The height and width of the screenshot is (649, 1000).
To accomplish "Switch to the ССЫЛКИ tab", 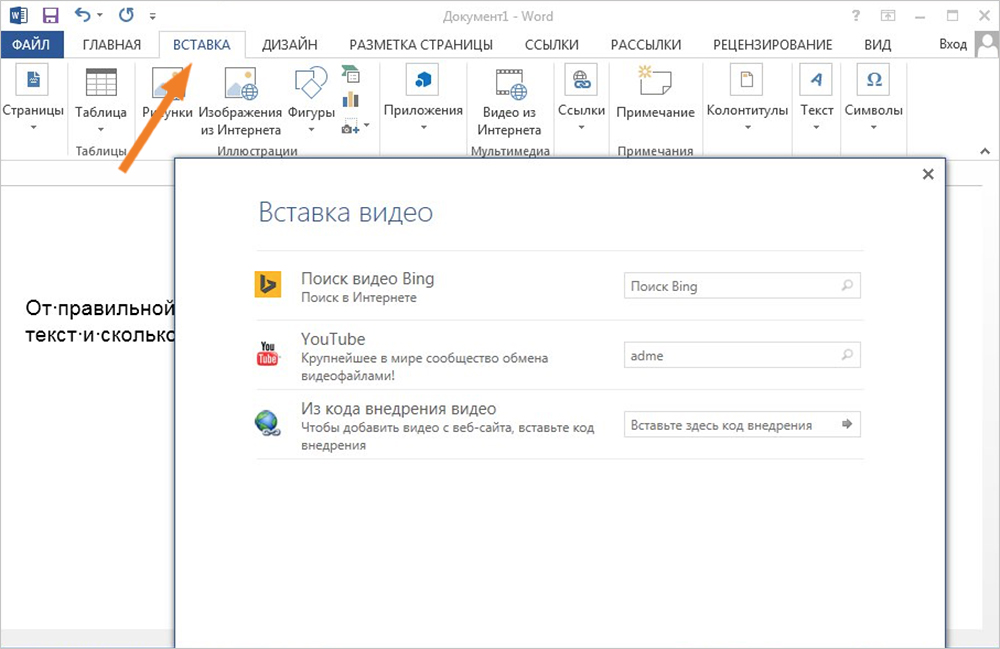I will [x=552, y=45].
